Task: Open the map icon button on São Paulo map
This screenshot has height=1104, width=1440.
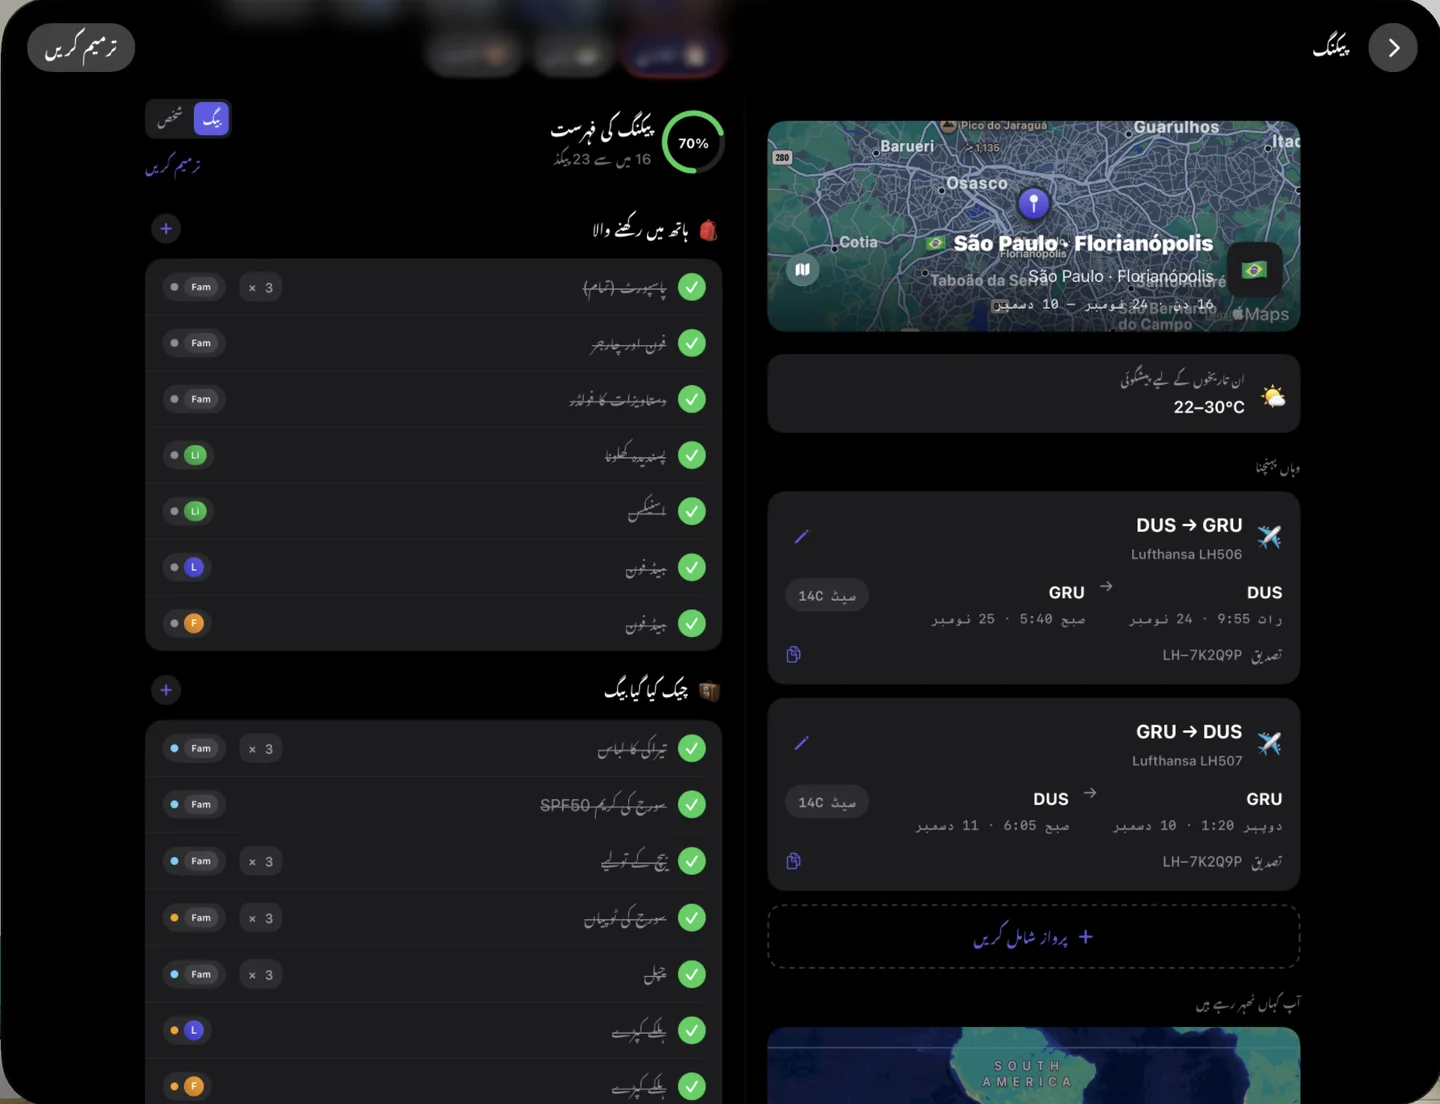Action: coord(802,269)
